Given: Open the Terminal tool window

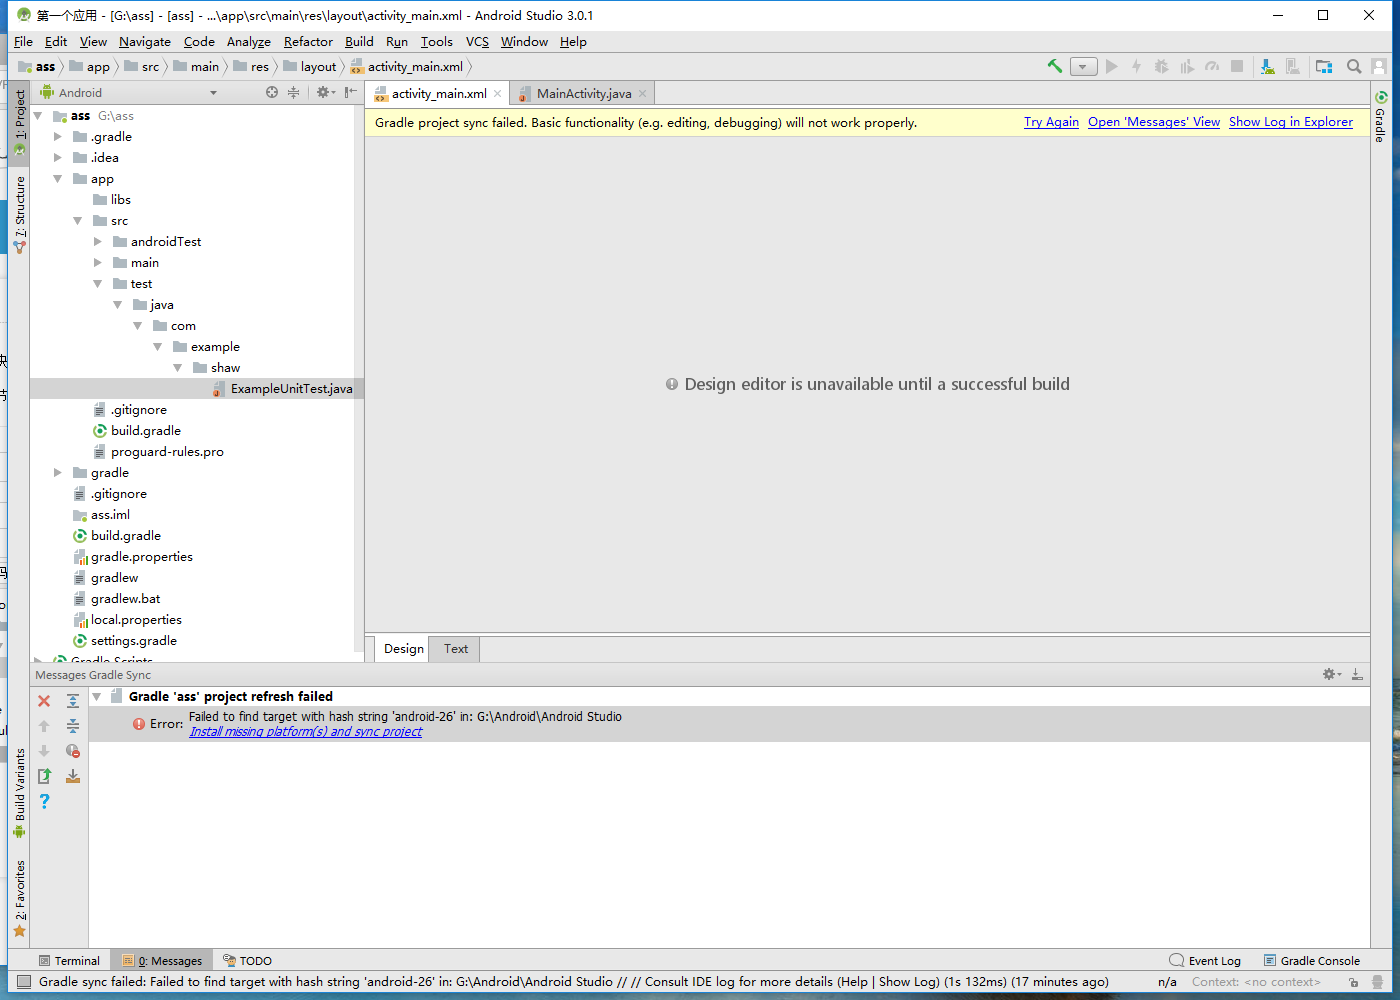Looking at the screenshot, I should [x=69, y=961].
